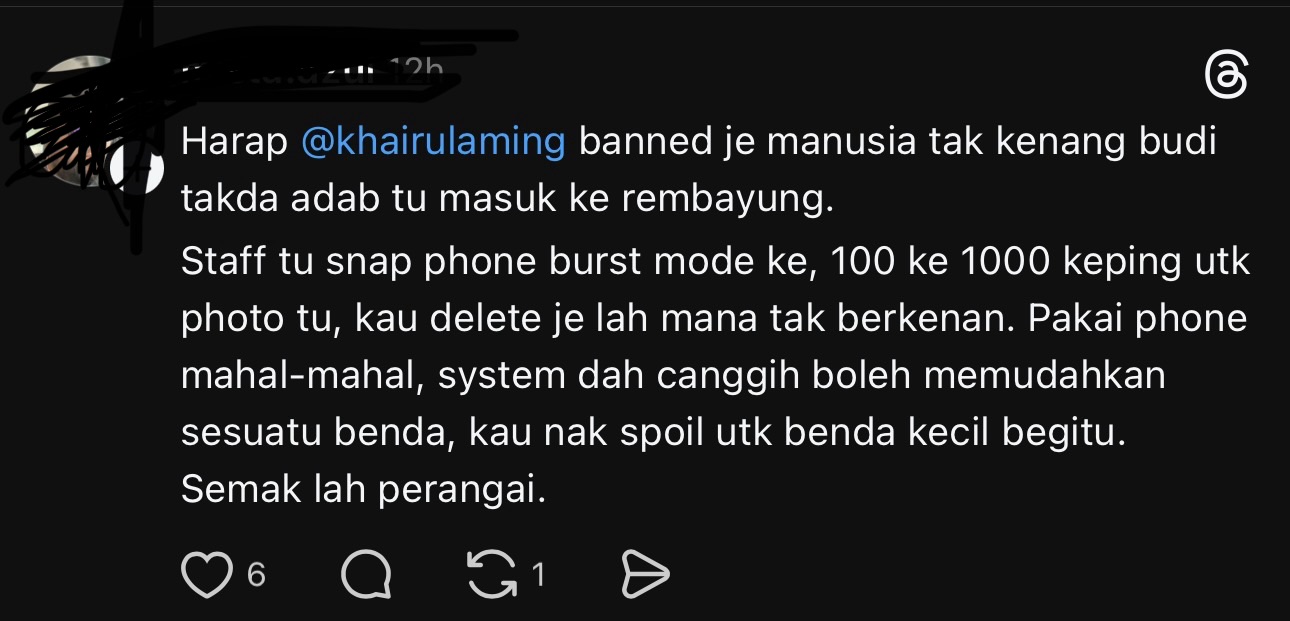View likes by clicking the count 6
Image resolution: width=1290 pixels, height=621 pixels.
point(256,575)
